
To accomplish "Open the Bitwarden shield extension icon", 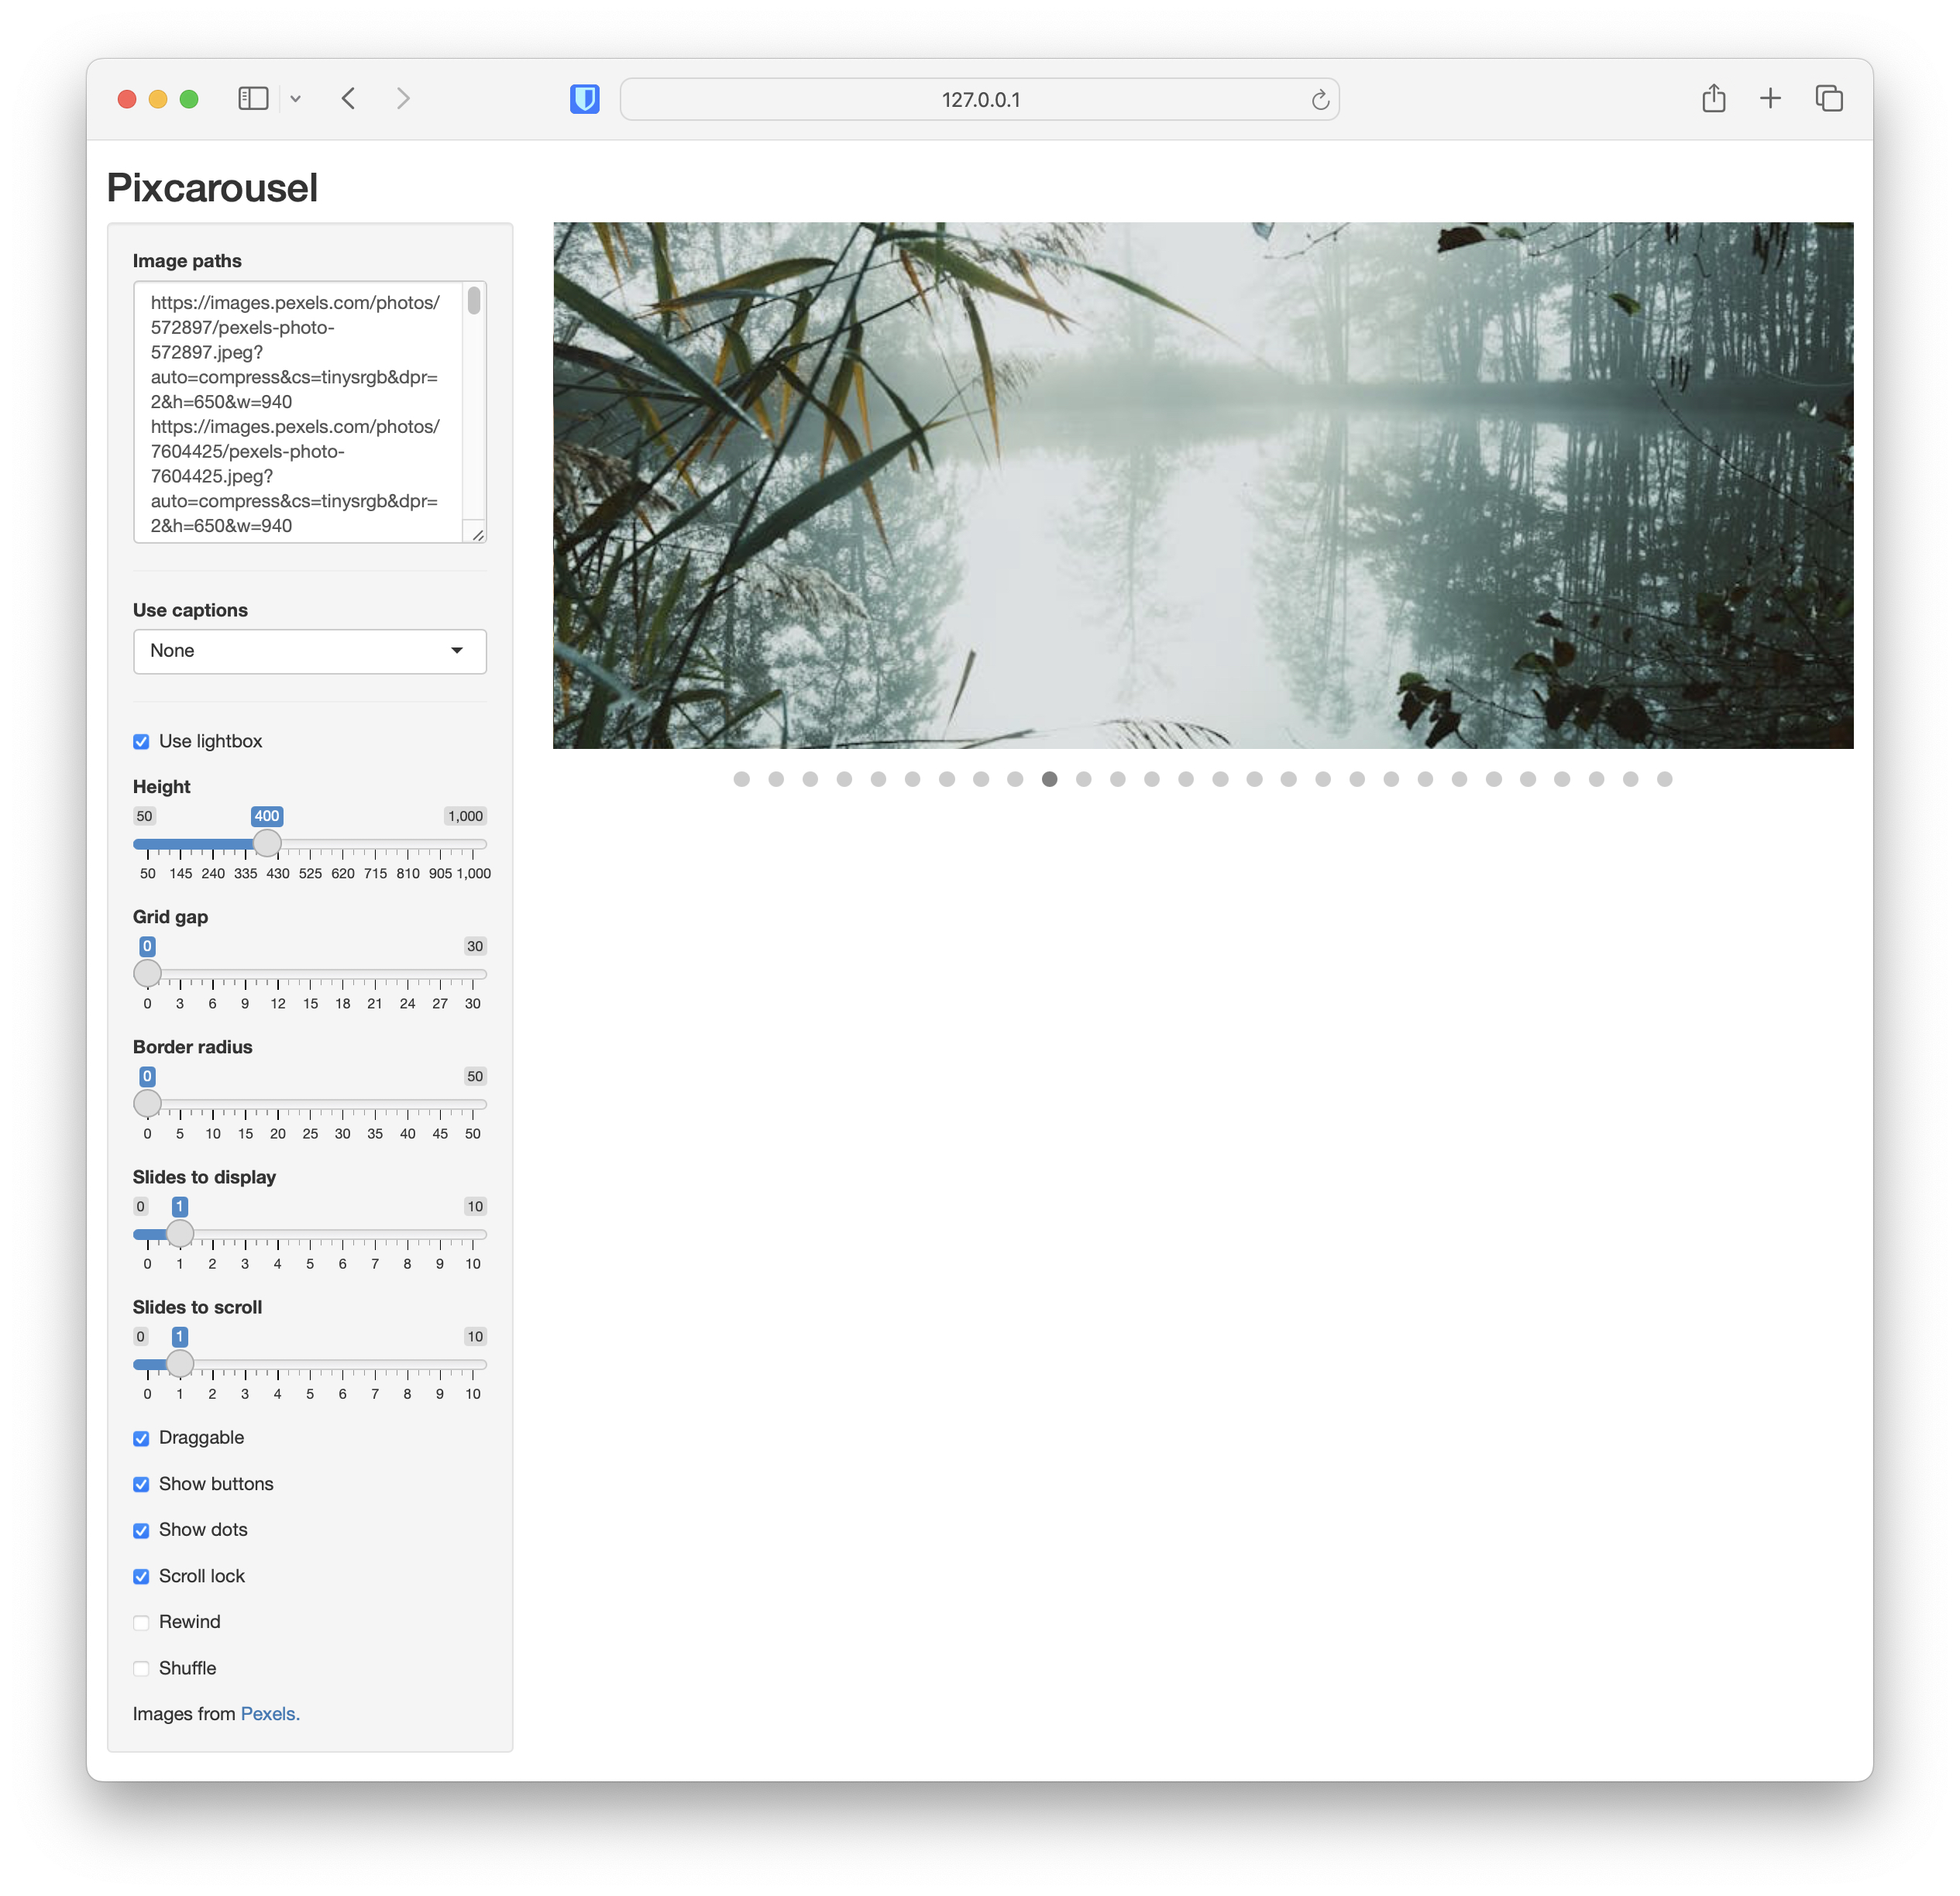I will click(x=585, y=99).
